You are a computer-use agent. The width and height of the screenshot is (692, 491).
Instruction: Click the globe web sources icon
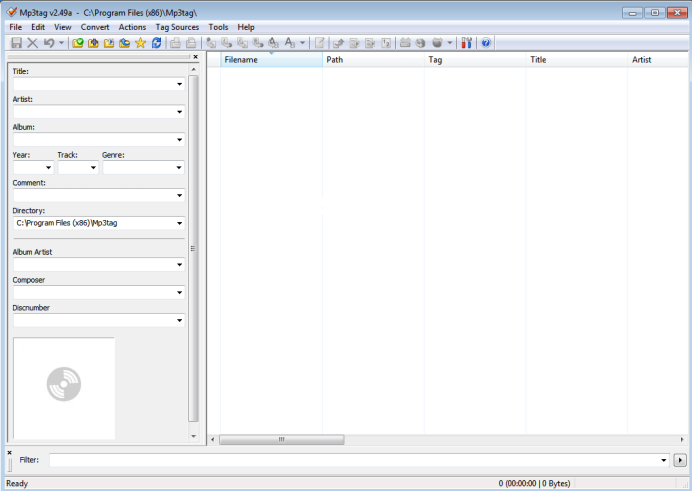(421, 43)
